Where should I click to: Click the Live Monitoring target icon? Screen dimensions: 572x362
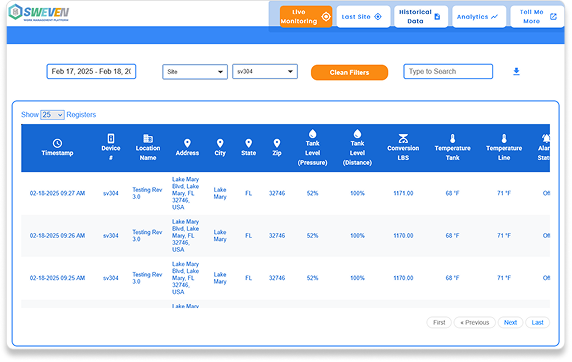click(326, 17)
